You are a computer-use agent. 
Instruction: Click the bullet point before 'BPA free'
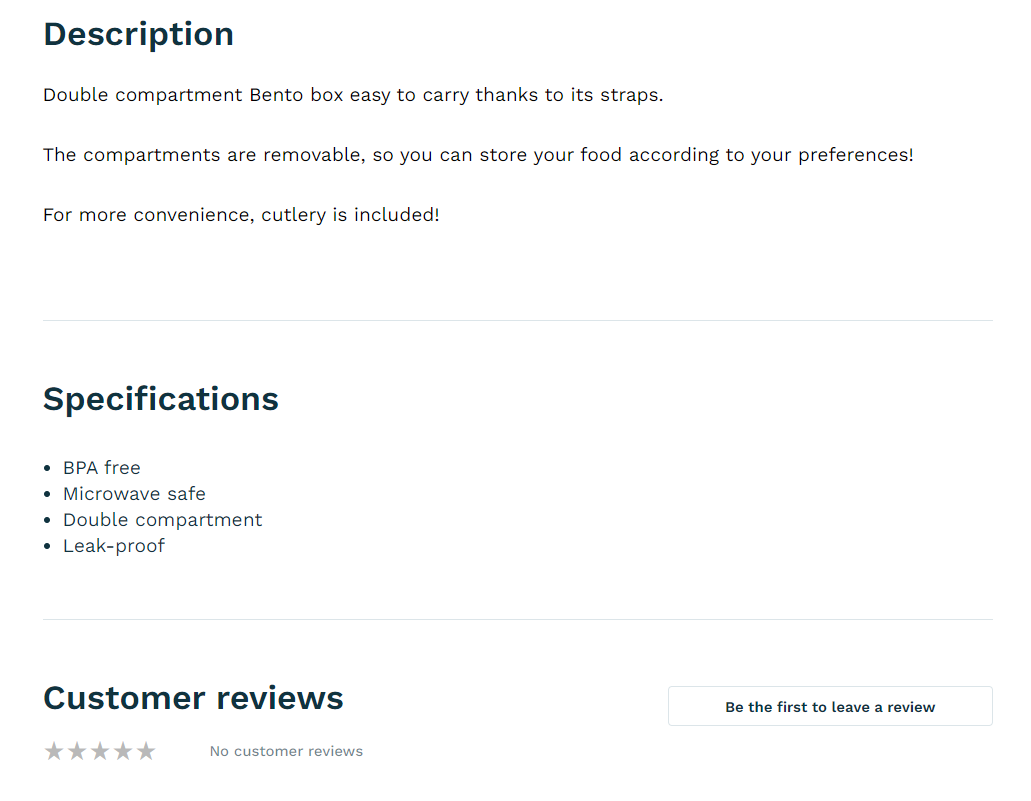(x=47, y=468)
